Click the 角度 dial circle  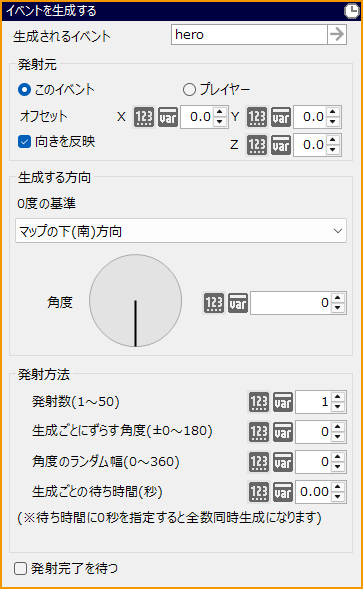pos(136,301)
